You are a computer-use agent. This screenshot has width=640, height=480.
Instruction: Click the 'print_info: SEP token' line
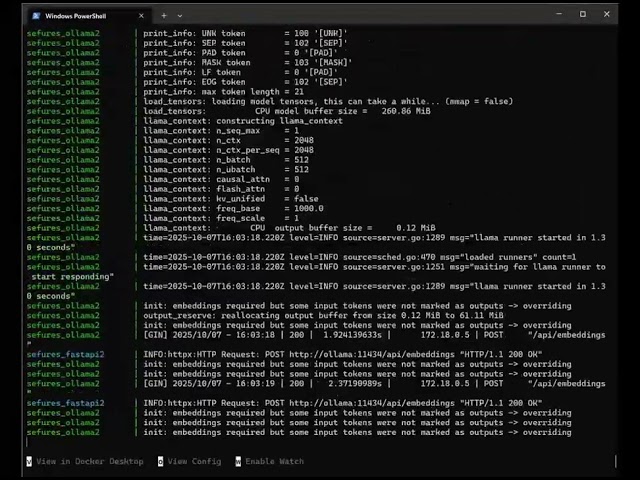click(245, 43)
